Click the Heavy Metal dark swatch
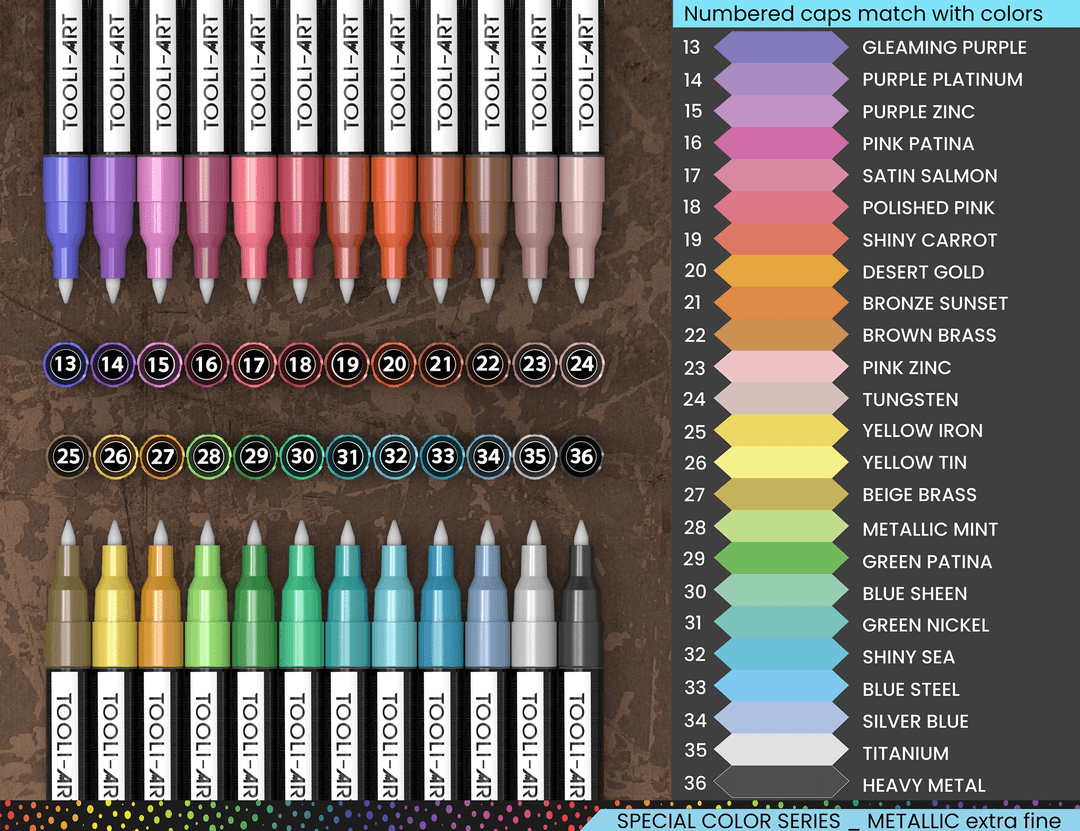 [x=781, y=784]
